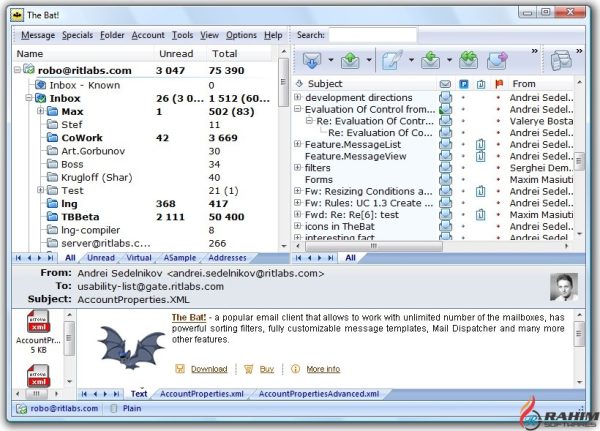Screen dimensions: 600x431
Task: Select the CoWork folder
Action: pyautogui.click(x=82, y=138)
